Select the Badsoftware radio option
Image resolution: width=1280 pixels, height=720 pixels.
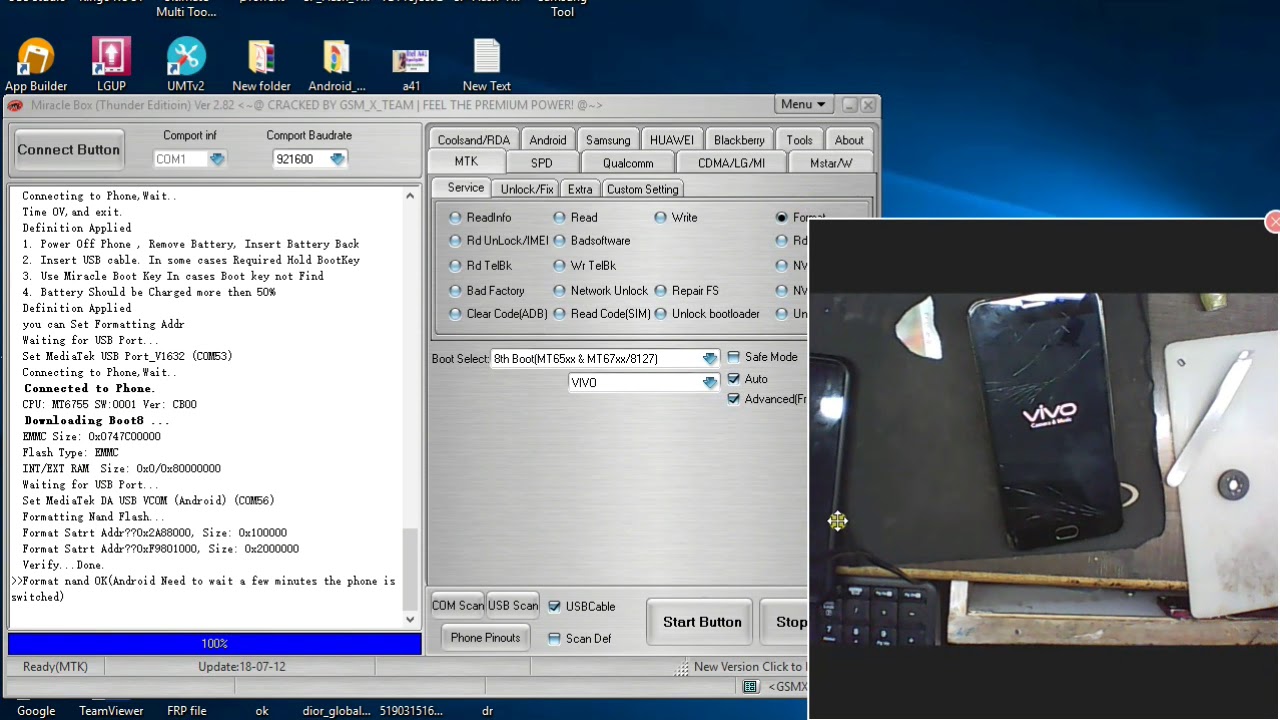pos(592,240)
